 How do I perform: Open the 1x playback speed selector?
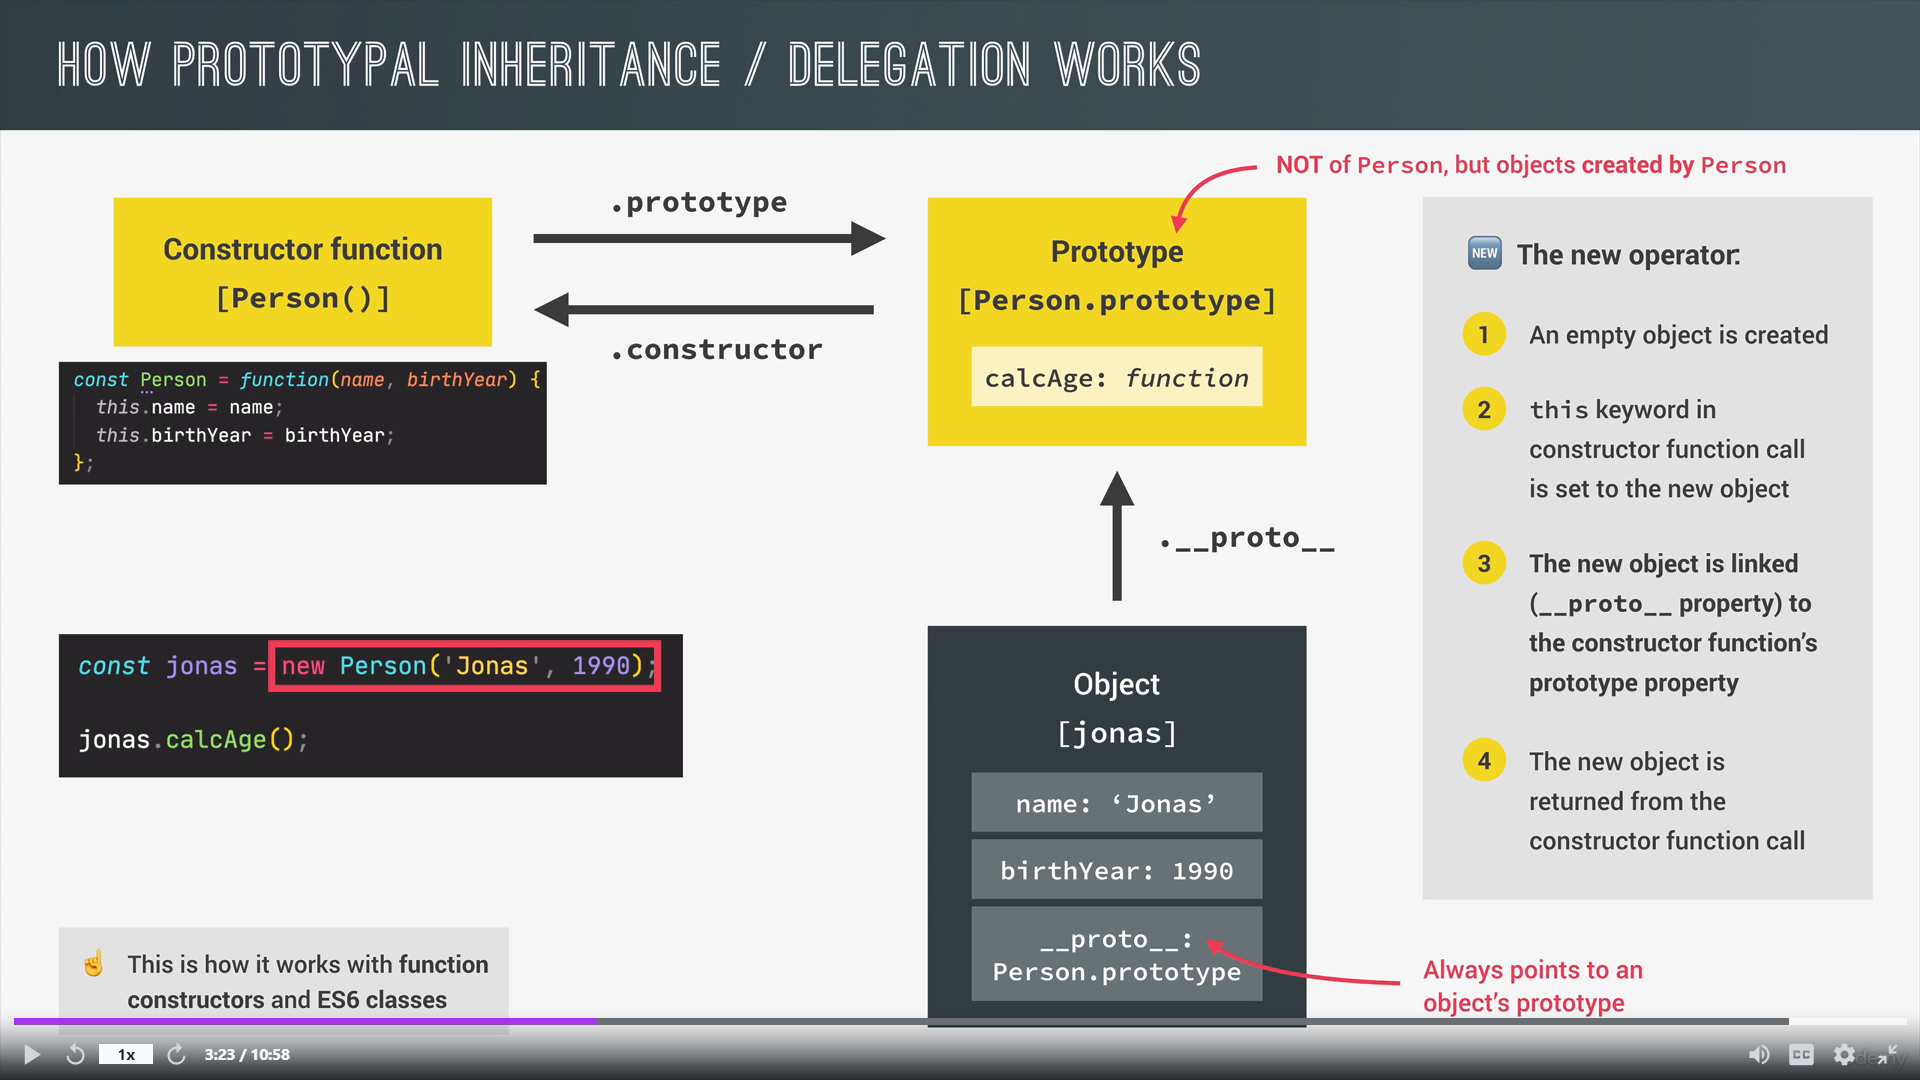click(126, 1055)
